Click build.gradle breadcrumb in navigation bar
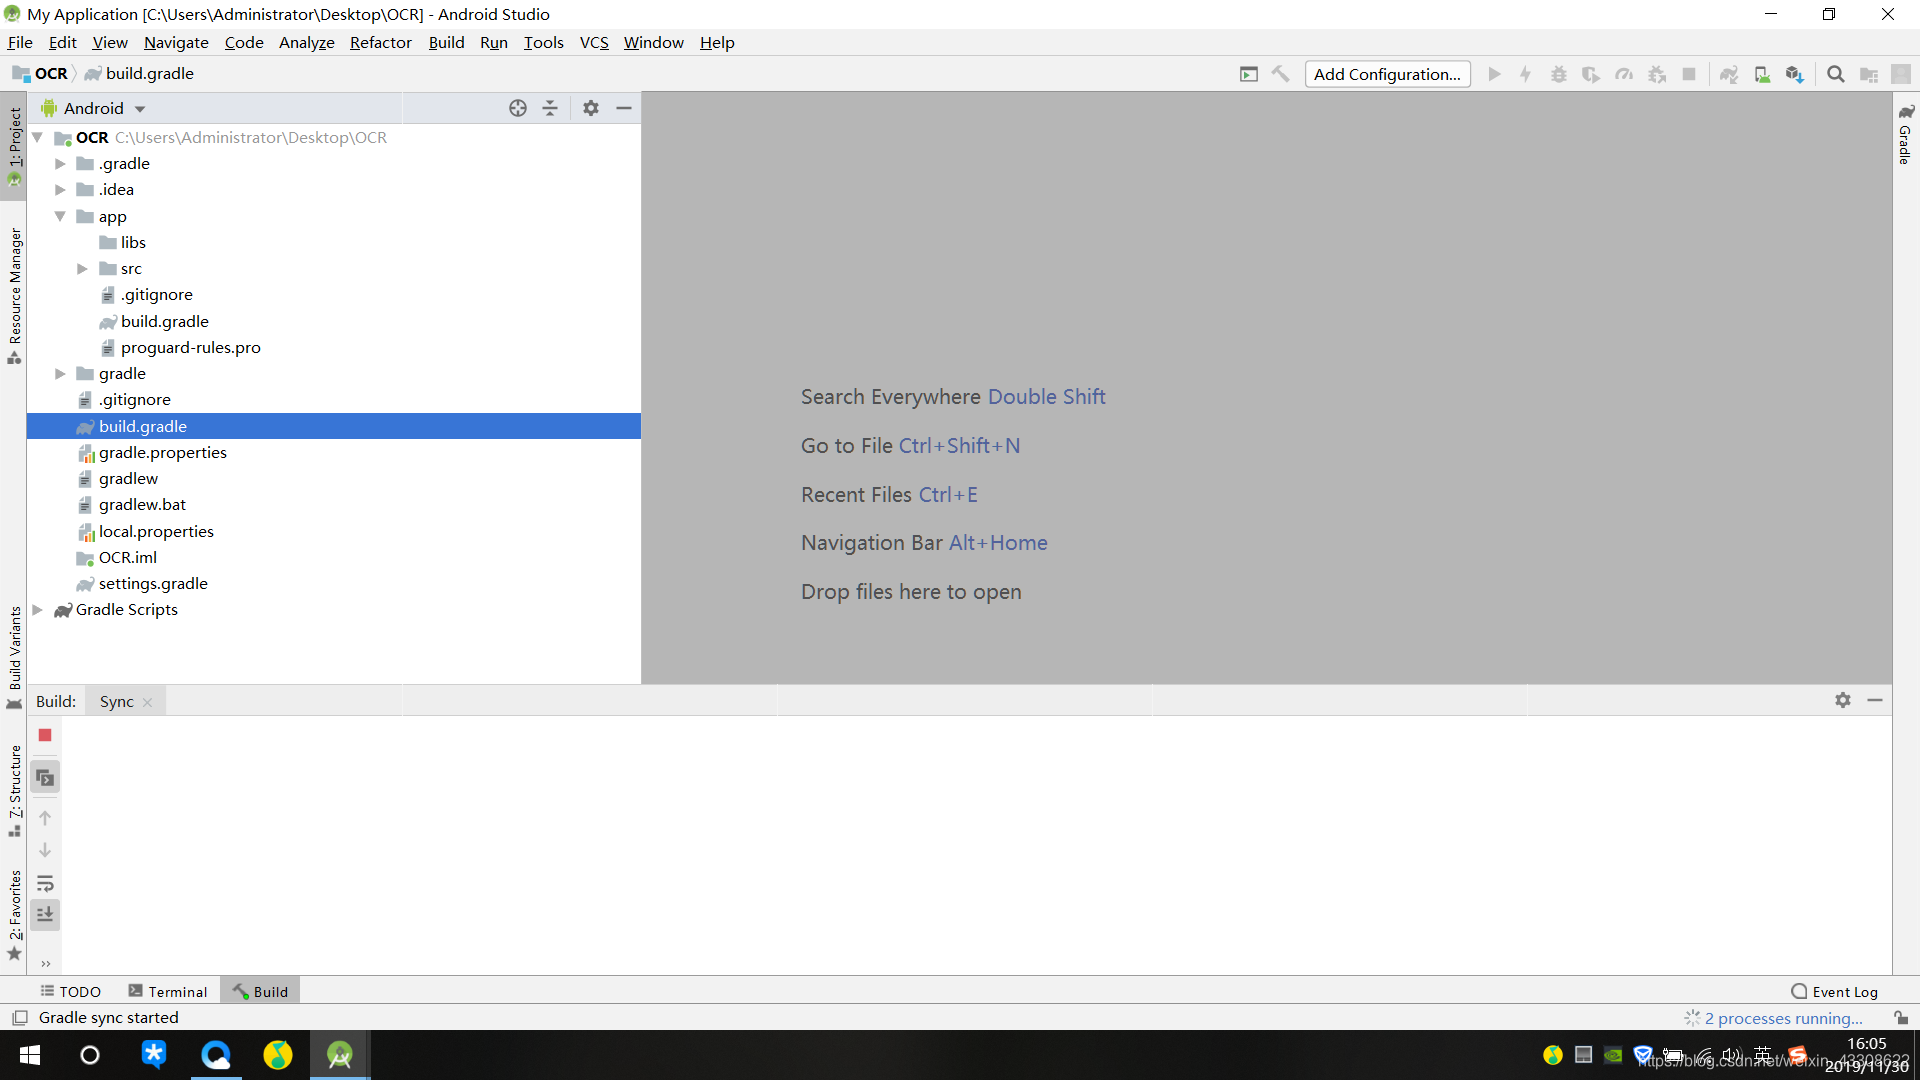 tap(140, 73)
